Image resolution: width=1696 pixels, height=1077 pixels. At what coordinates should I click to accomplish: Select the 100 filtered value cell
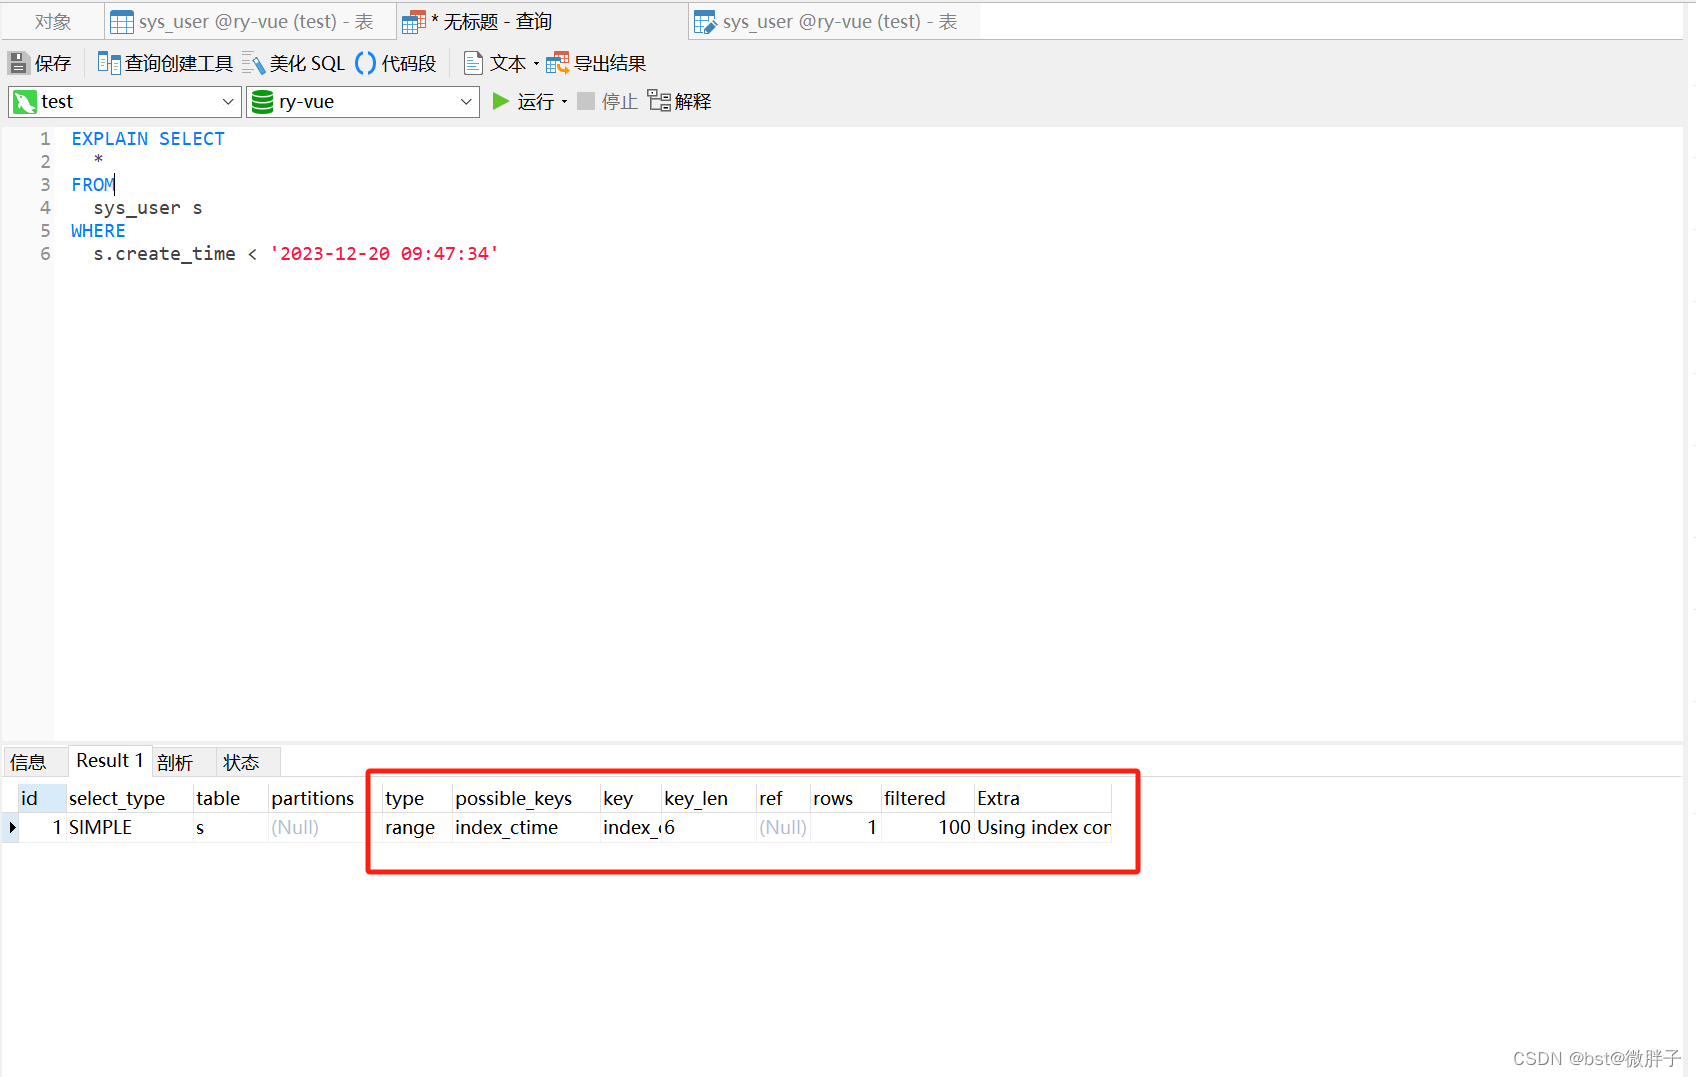(928, 827)
